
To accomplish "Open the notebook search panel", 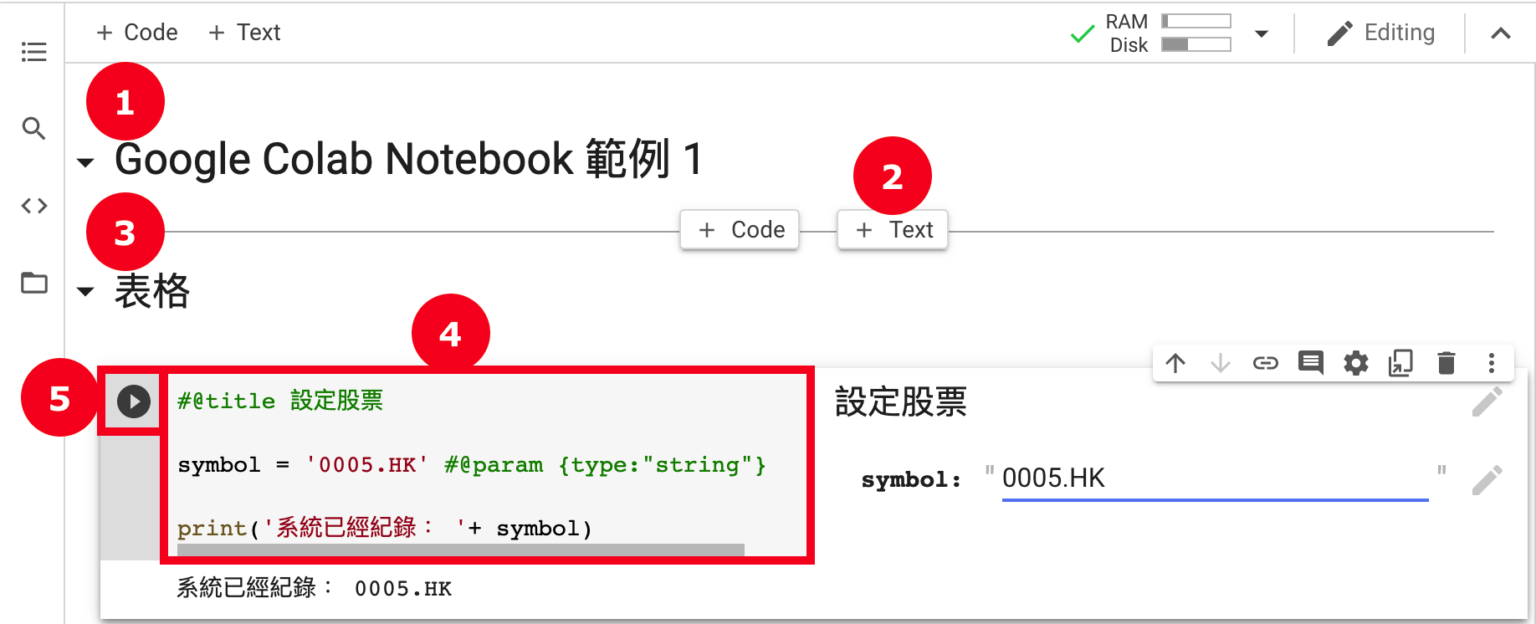I will click(33, 128).
